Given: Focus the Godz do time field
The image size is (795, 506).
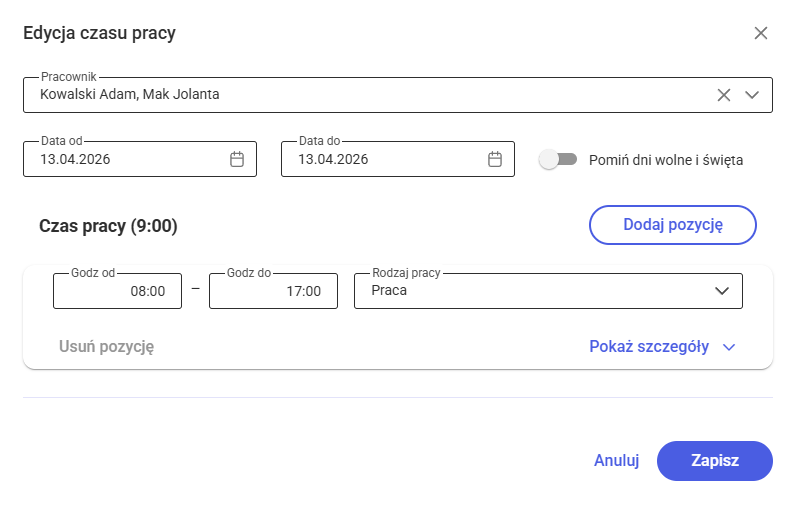Looking at the screenshot, I should click(273, 291).
